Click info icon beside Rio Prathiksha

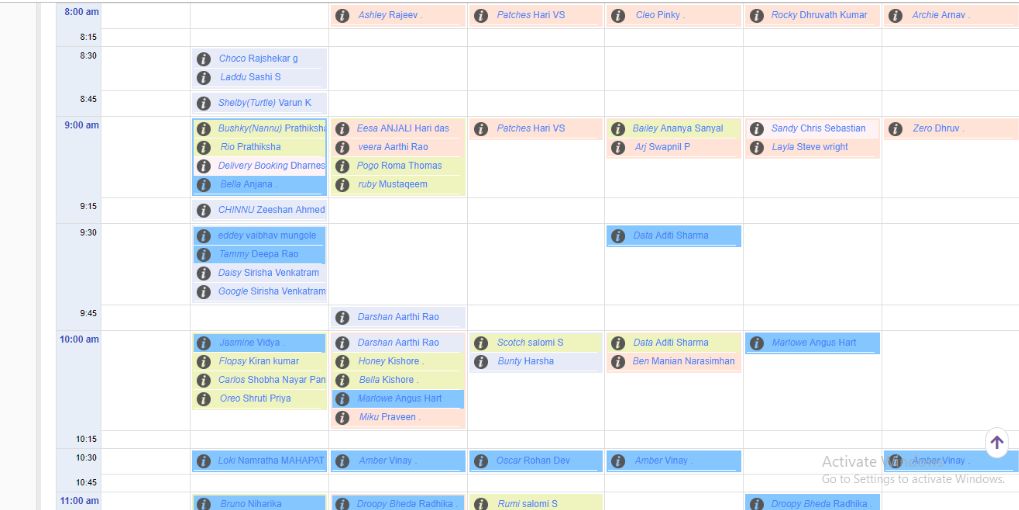point(203,147)
